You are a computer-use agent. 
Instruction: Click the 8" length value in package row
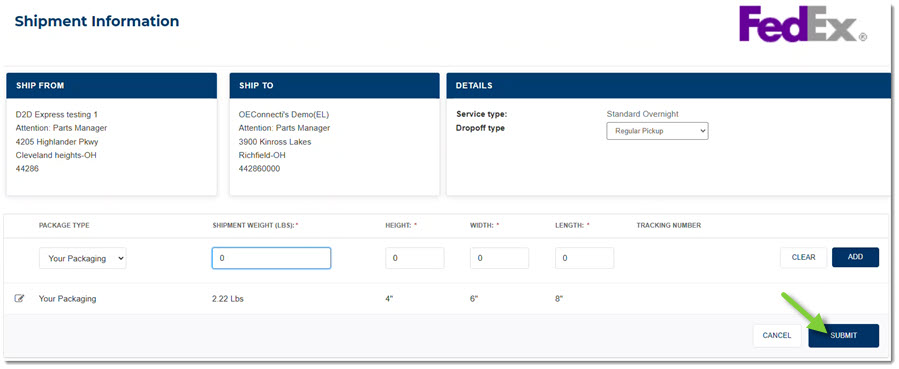559,299
